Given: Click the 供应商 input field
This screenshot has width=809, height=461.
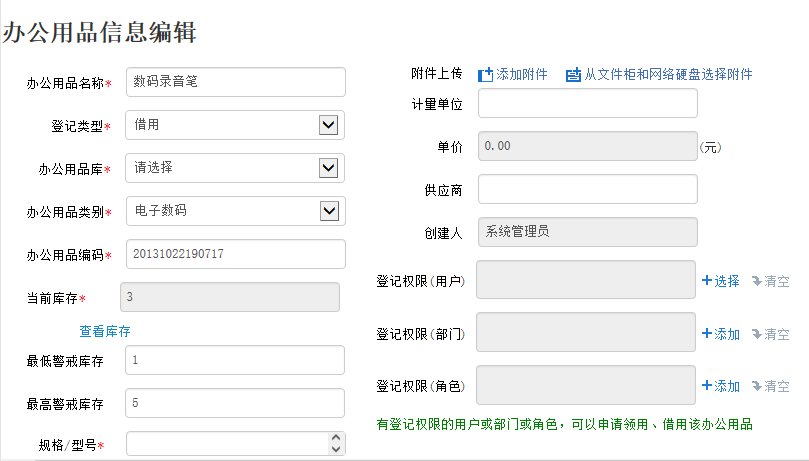Looking at the screenshot, I should (x=588, y=189).
